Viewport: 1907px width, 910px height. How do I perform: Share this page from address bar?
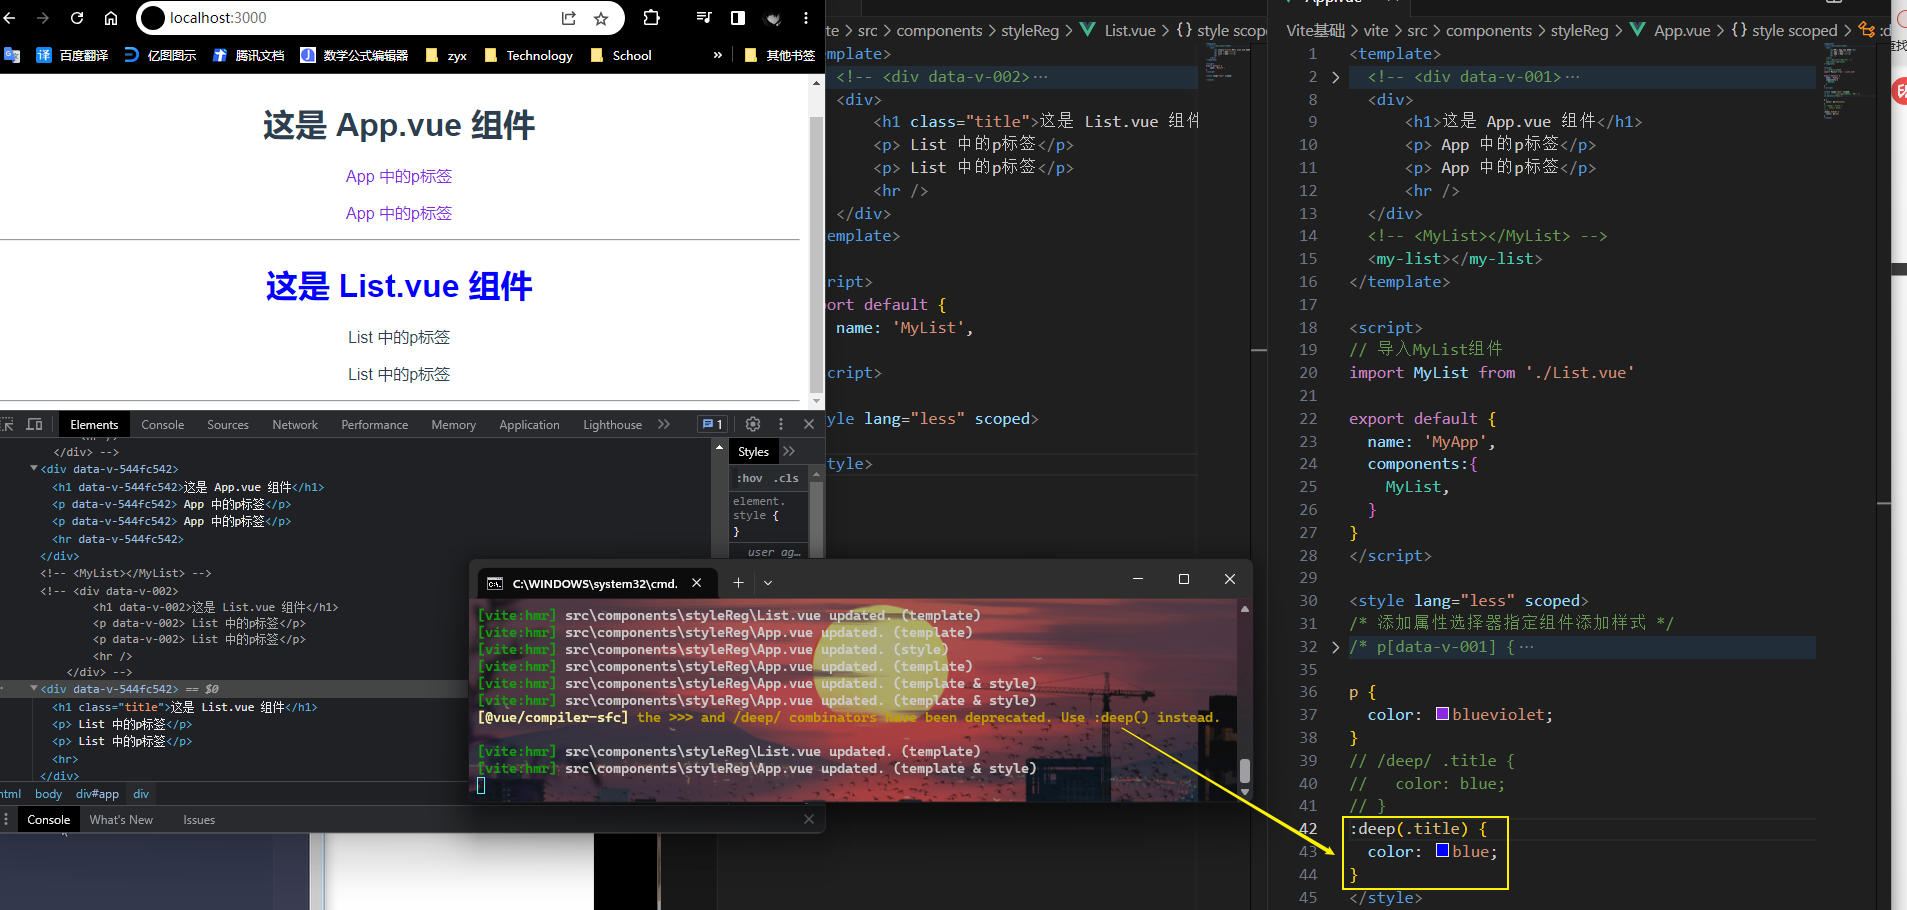[569, 18]
